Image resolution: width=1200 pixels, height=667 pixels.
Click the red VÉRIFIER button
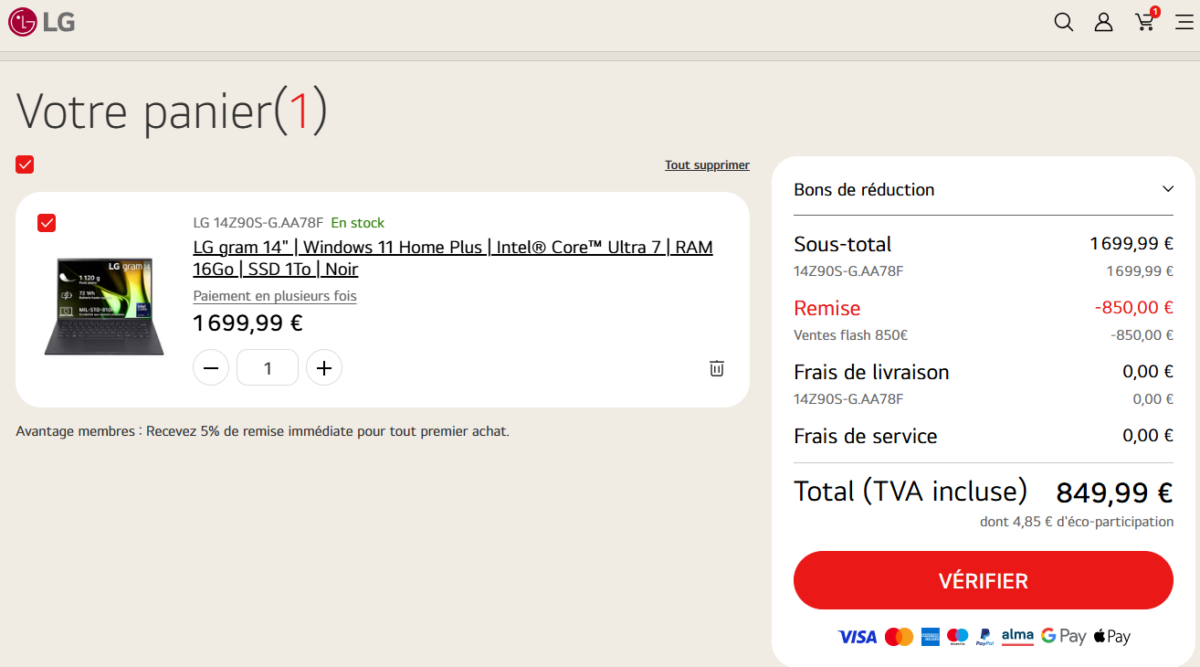pos(983,580)
